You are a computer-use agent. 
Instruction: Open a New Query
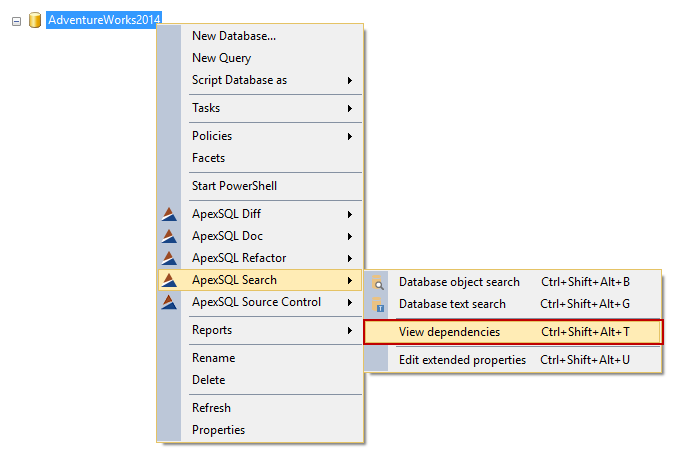tap(260, 58)
